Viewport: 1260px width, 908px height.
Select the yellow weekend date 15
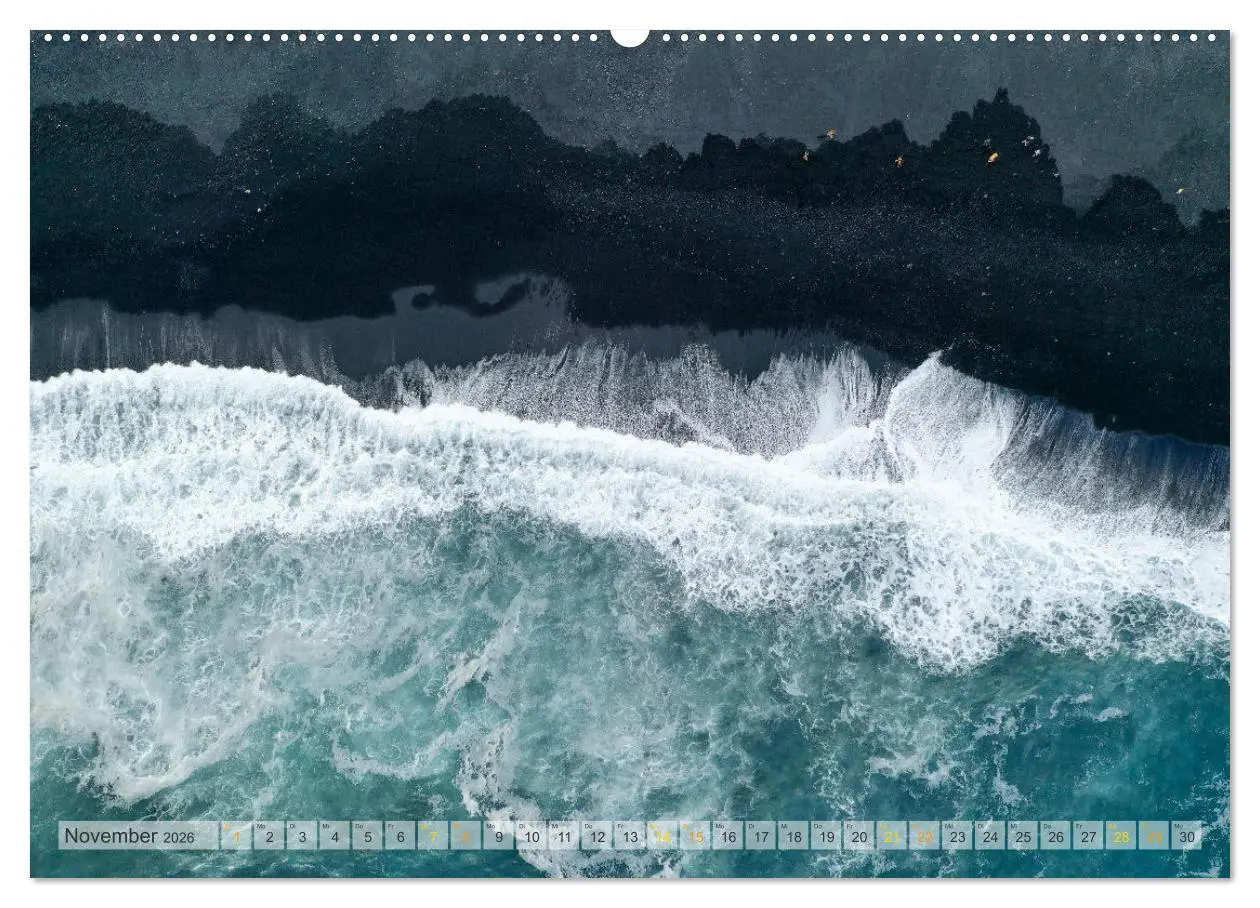(x=695, y=836)
